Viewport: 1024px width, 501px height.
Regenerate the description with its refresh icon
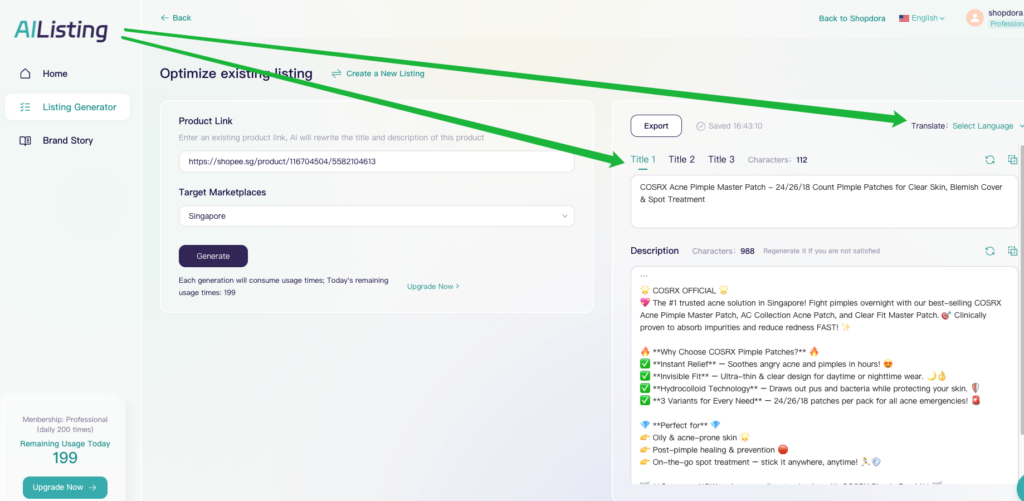click(x=989, y=251)
